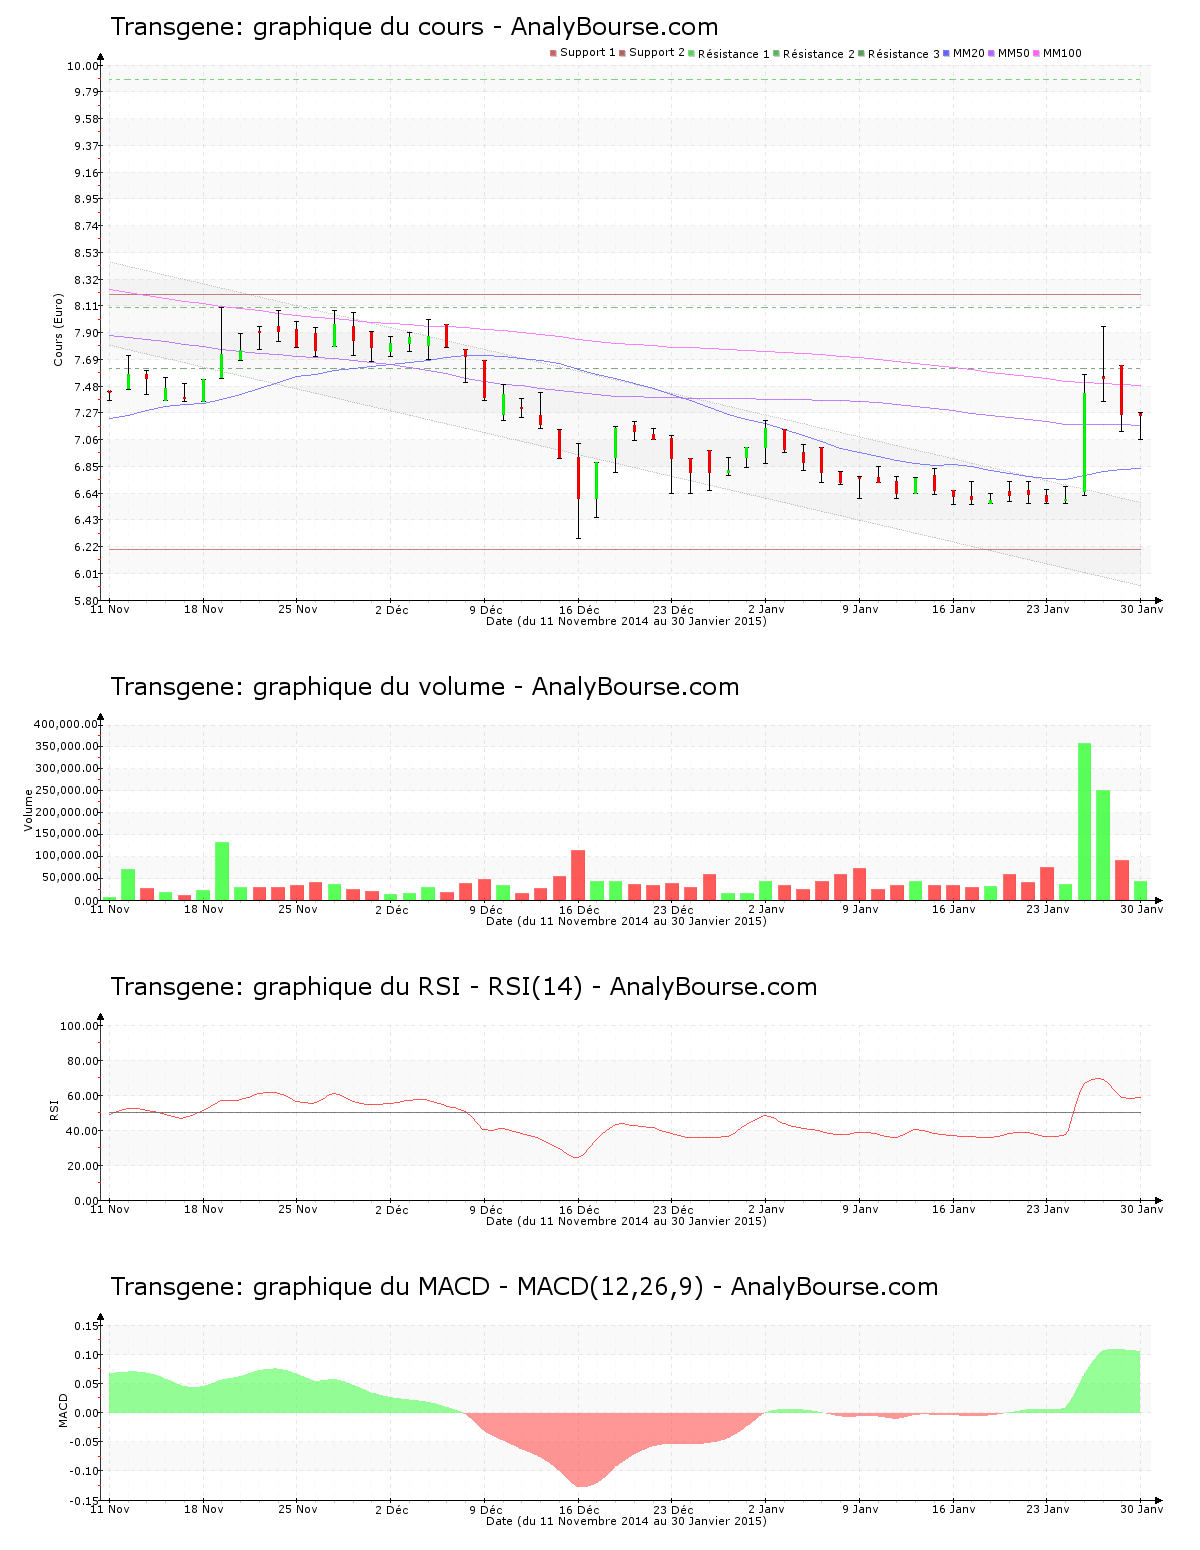Click the date range caption under the price chart
1200x1550 pixels.
626,621
